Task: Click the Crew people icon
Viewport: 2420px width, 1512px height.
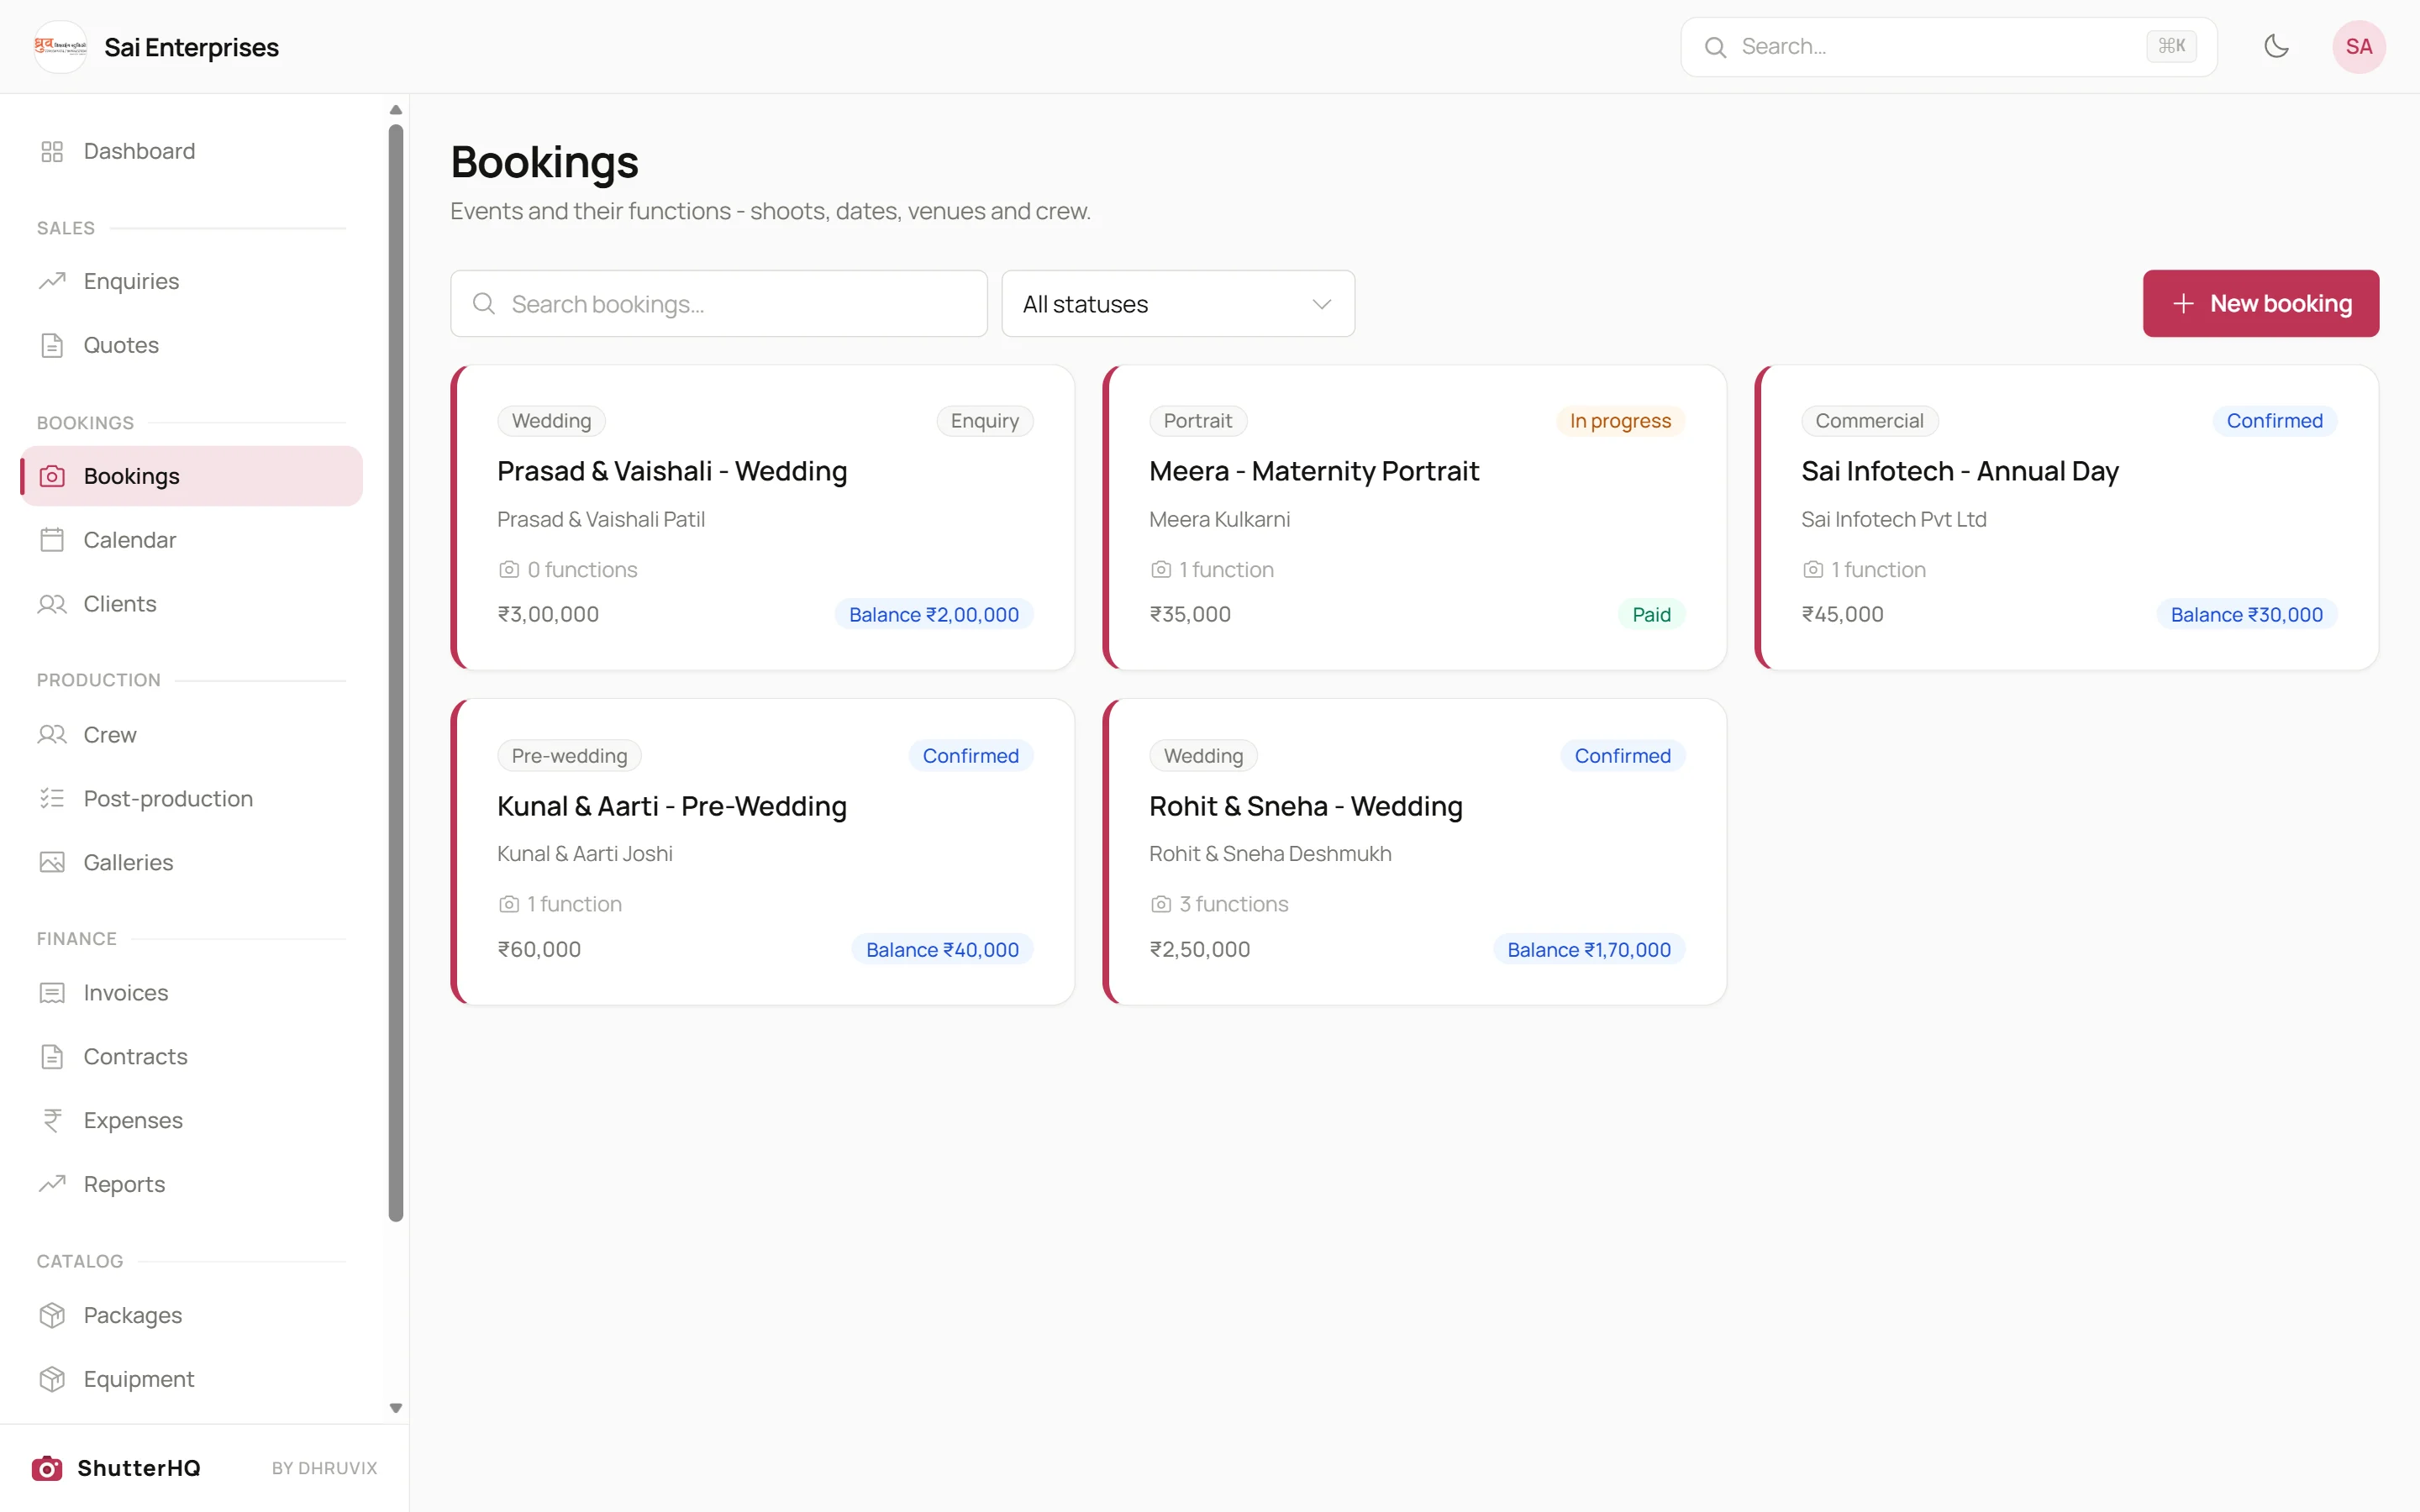Action: pyautogui.click(x=52, y=735)
